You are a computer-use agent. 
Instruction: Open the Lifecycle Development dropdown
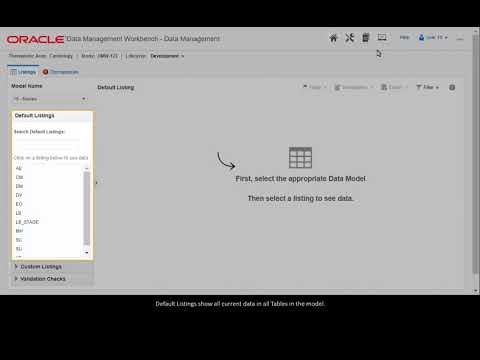(x=167, y=56)
